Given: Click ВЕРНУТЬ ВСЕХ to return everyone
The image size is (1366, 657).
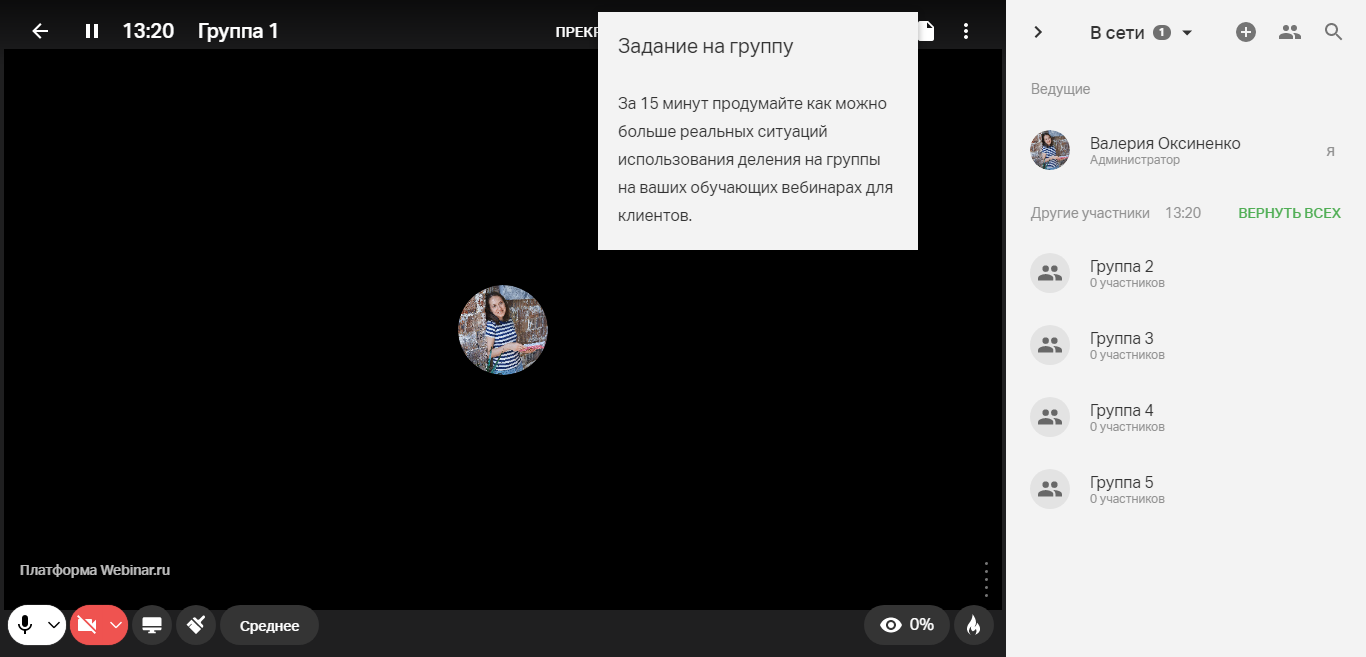Looking at the screenshot, I should tap(1289, 213).
